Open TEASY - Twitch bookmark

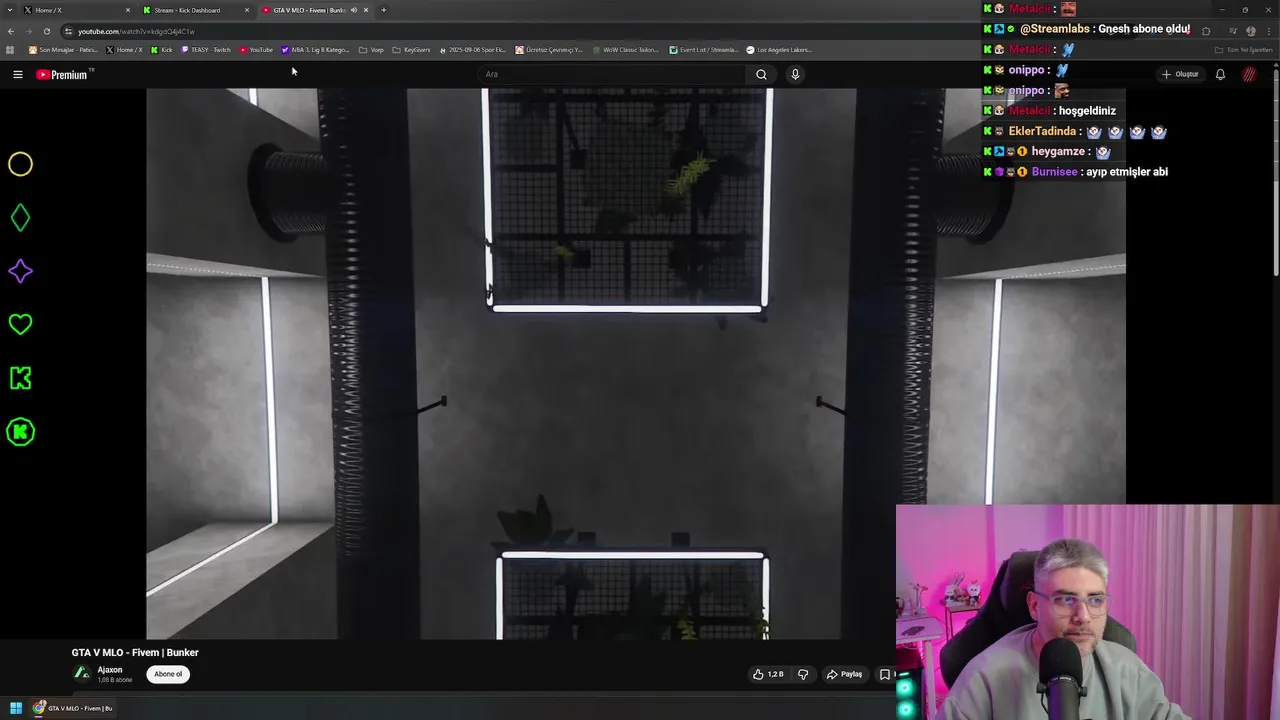pos(206,50)
